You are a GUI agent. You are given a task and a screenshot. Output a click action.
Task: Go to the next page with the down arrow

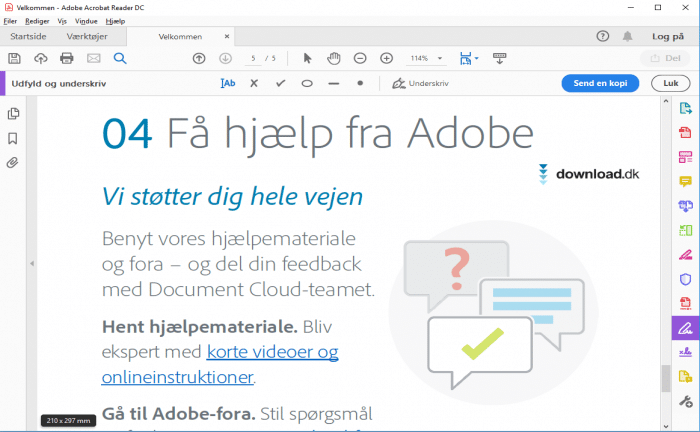coord(225,58)
